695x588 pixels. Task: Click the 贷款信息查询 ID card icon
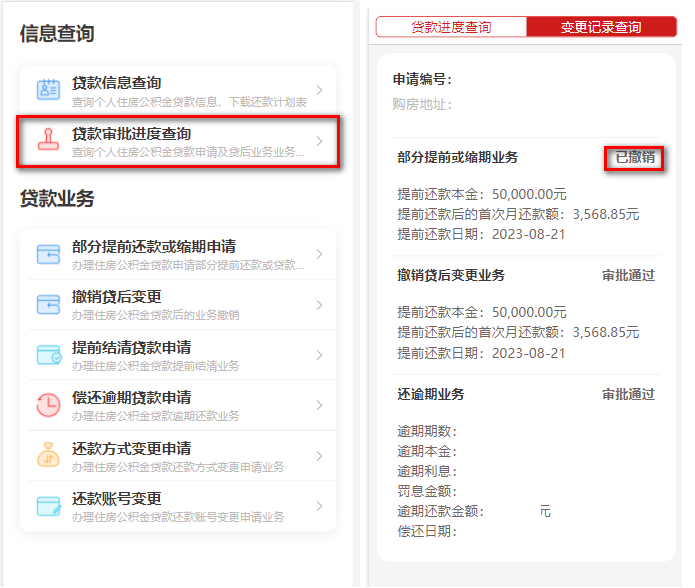point(48,90)
